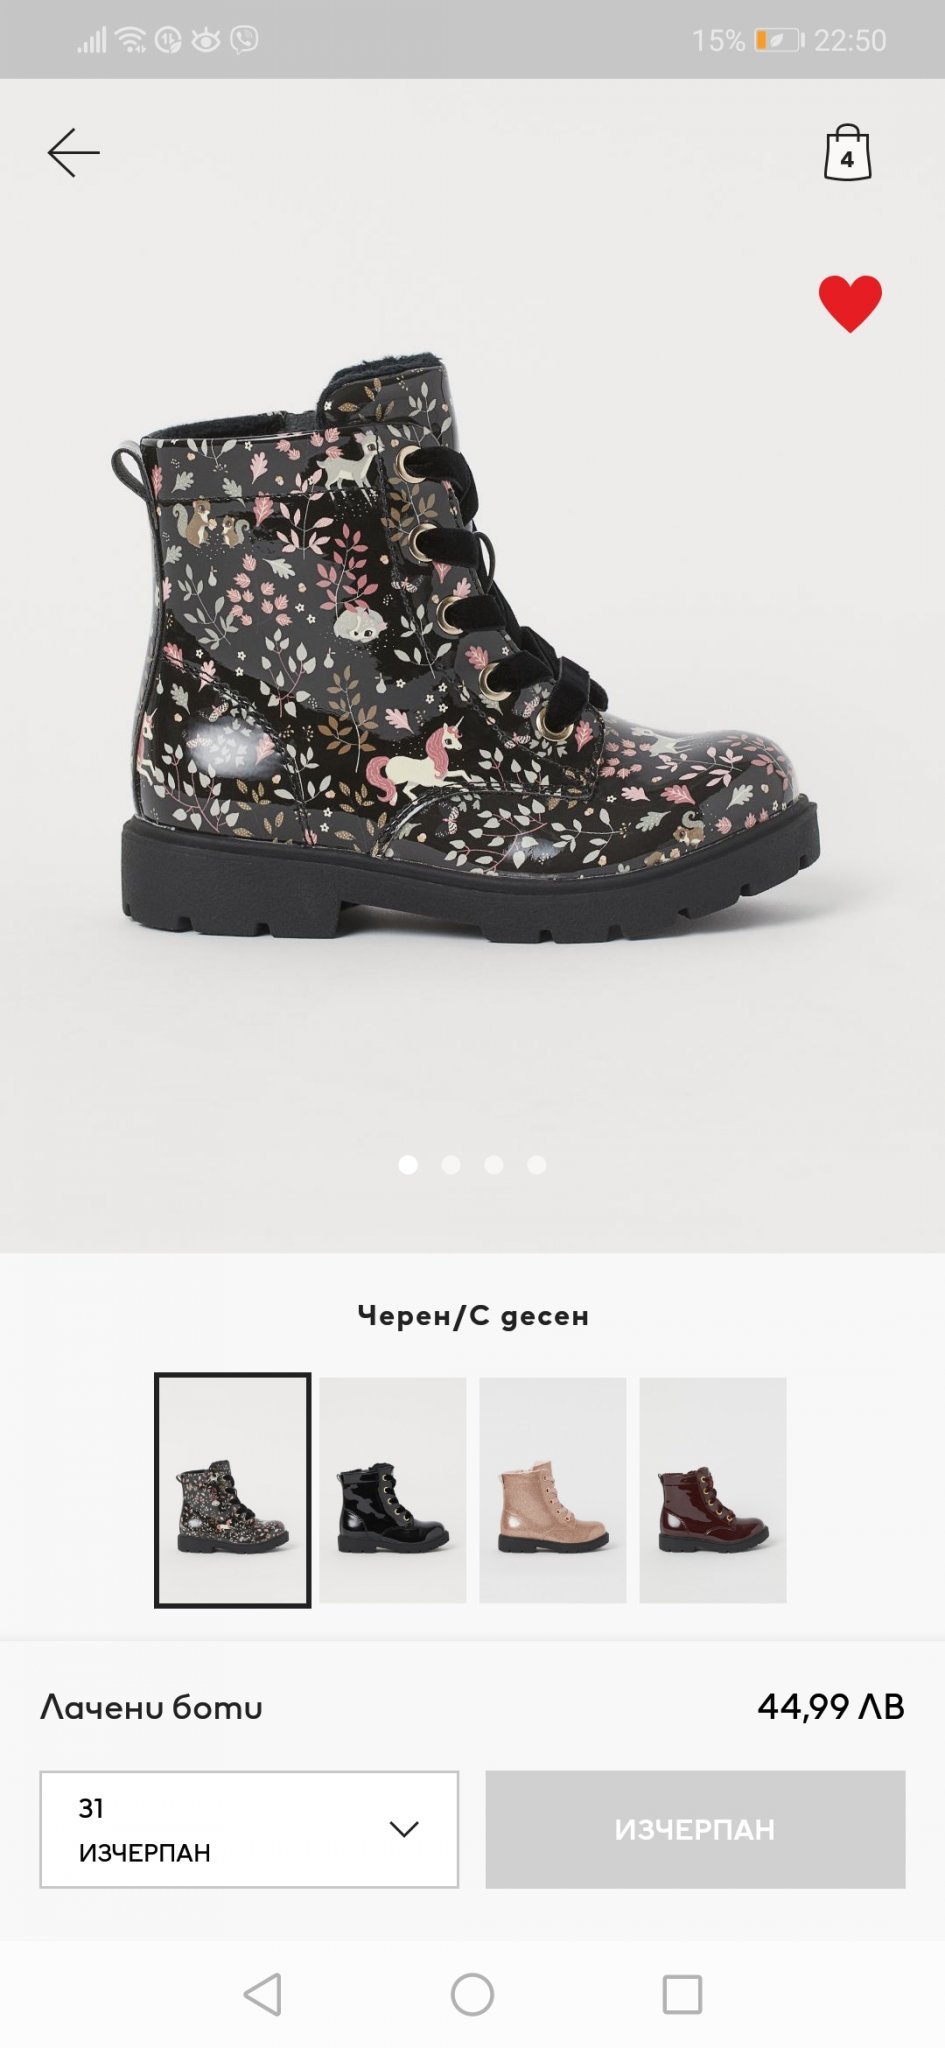The height and width of the screenshot is (2048, 945).
Task: Click the grey ИЗЧЕРПАН button
Action: 695,1829
